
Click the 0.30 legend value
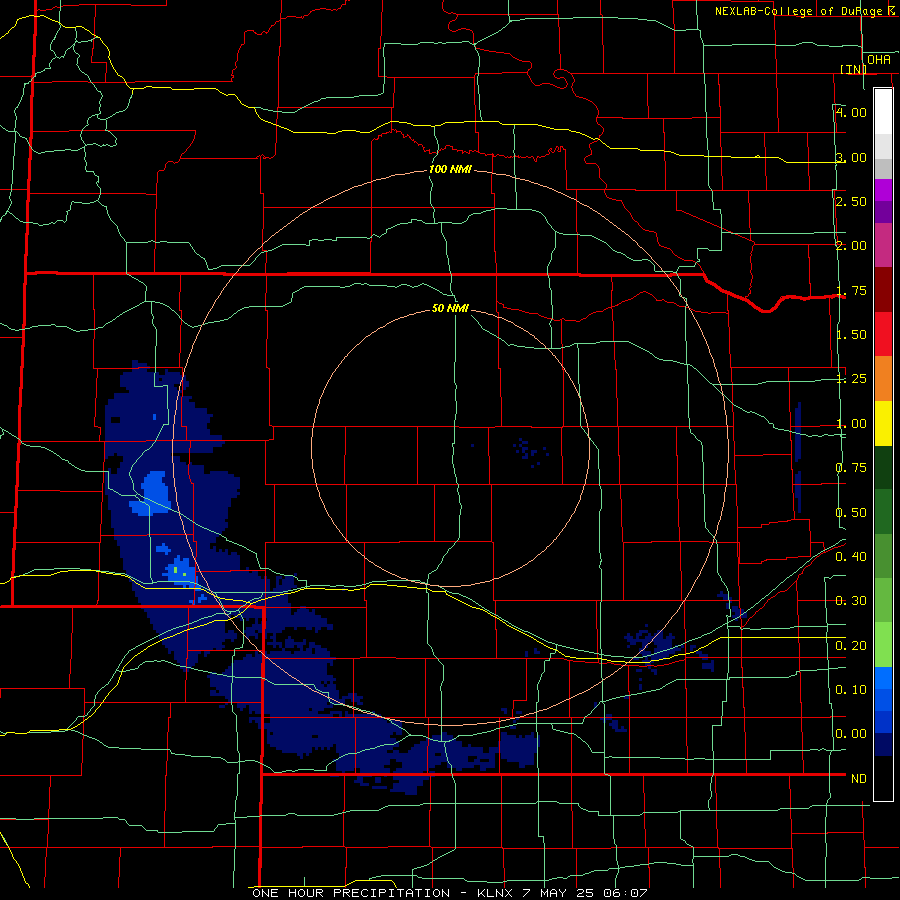[x=851, y=601]
